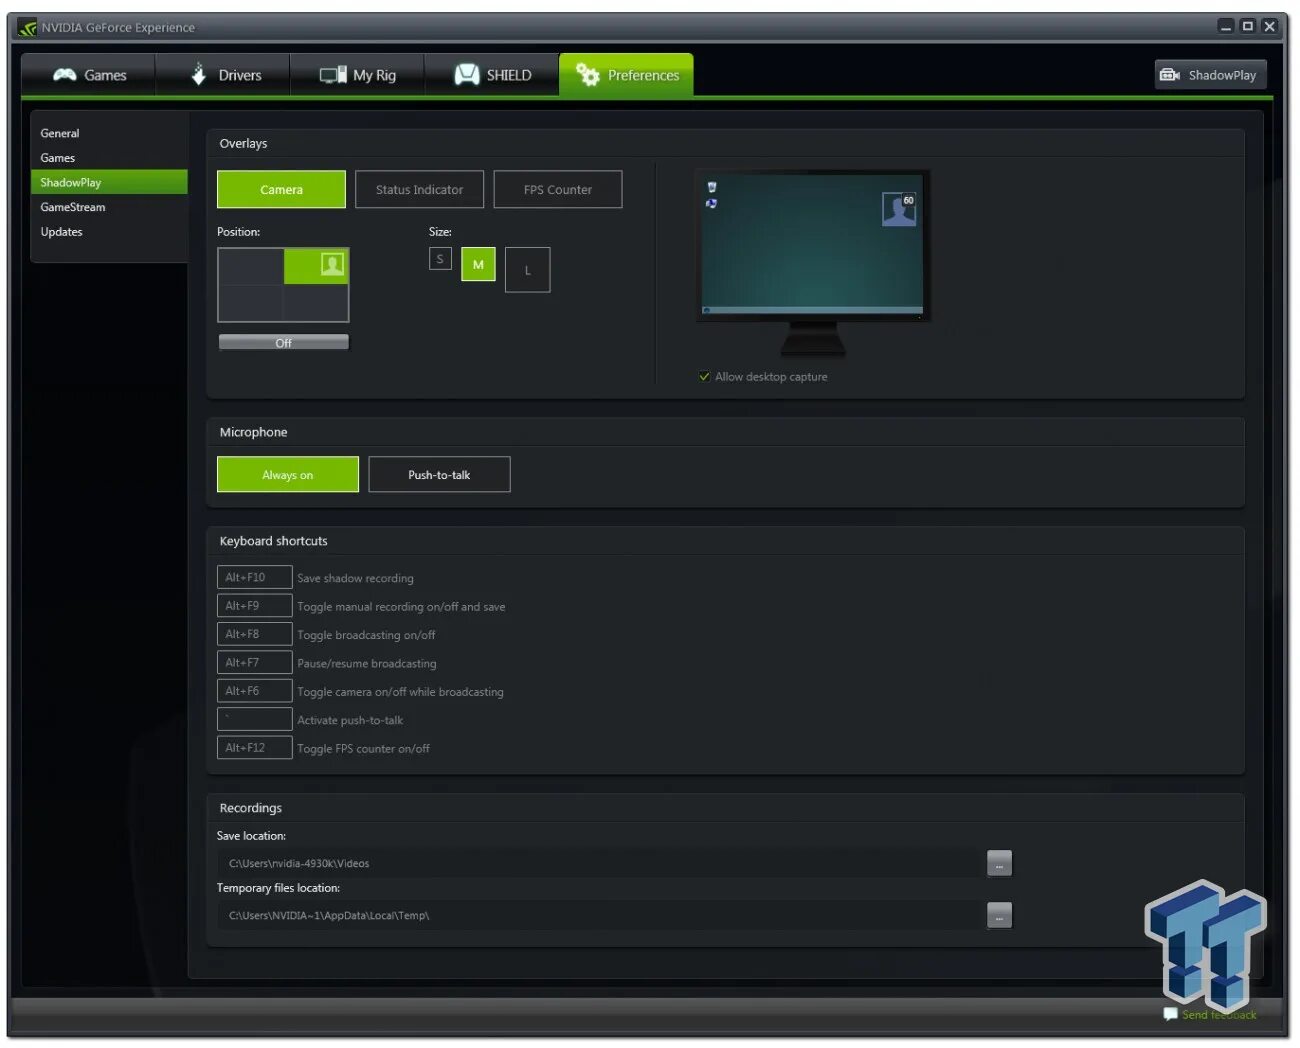Open General preferences in sidebar
The image size is (1300, 1048).
(60, 133)
